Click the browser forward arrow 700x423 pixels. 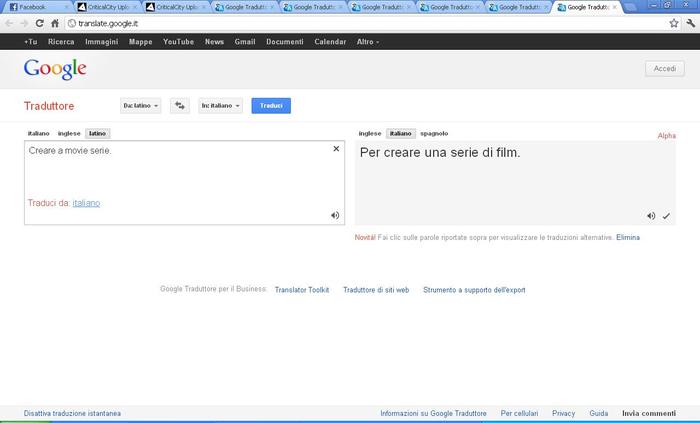(x=24, y=23)
